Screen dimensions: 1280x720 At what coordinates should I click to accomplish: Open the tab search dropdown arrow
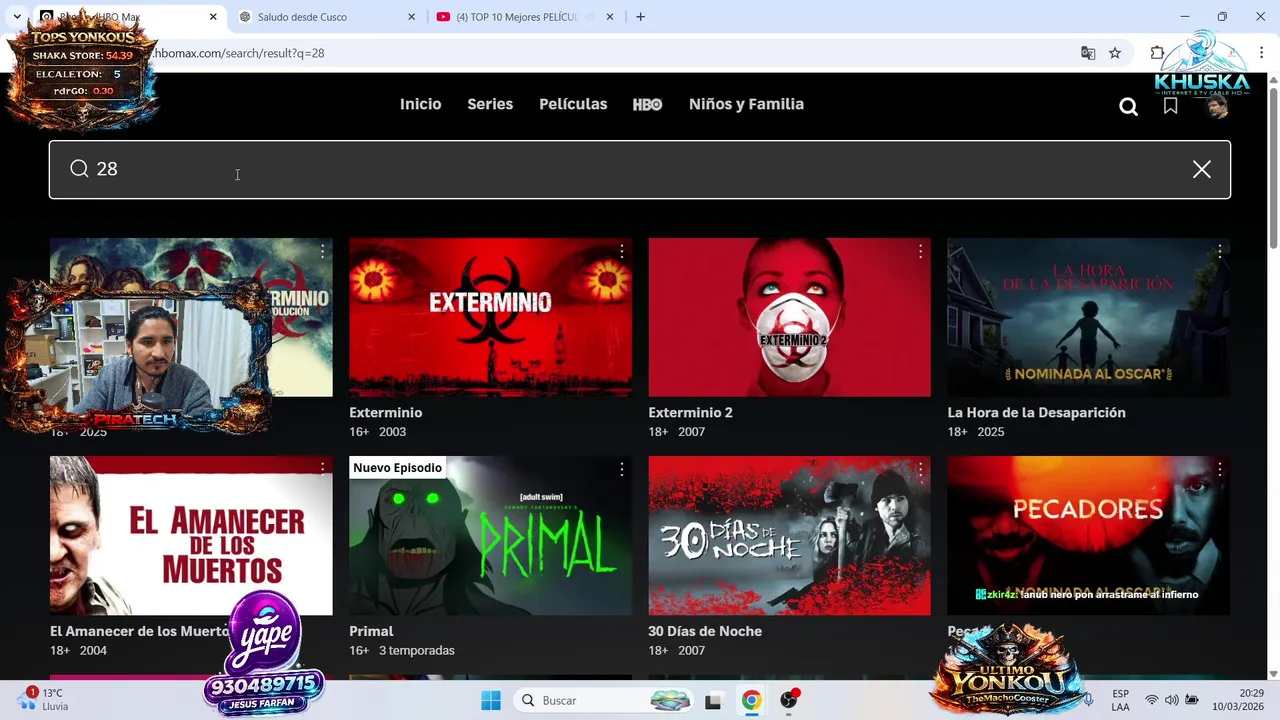coord(17,17)
